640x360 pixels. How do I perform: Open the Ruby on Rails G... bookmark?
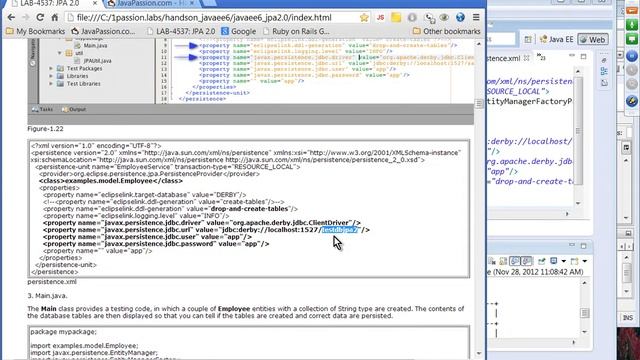[x=296, y=31]
